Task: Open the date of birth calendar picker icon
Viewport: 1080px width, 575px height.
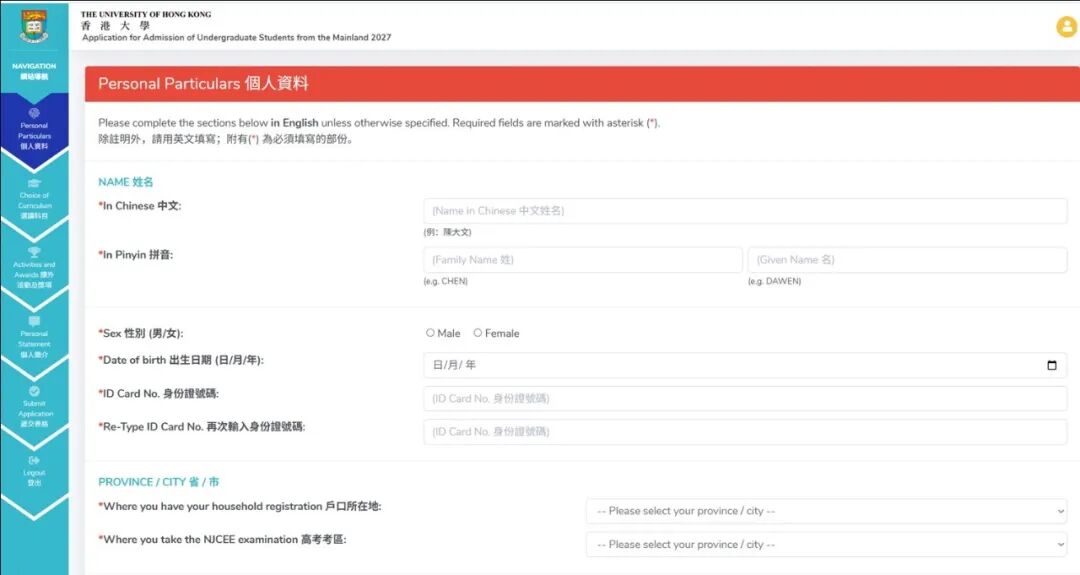Action: pyautogui.click(x=1052, y=365)
